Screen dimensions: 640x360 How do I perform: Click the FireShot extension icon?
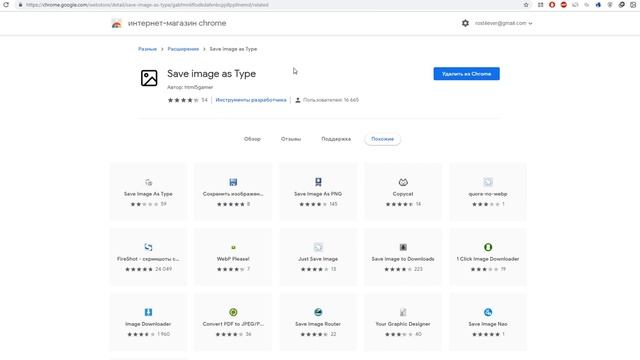pyautogui.click(x=148, y=247)
